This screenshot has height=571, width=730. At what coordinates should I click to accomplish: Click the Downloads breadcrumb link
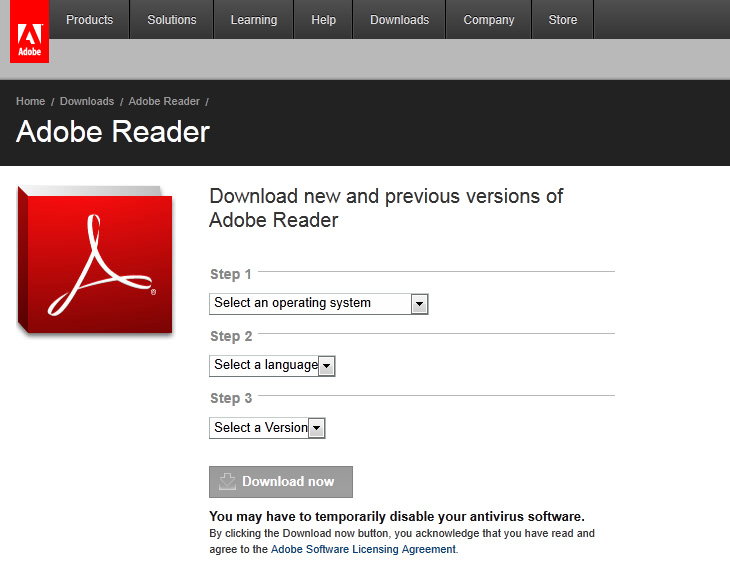pyautogui.click(x=87, y=102)
